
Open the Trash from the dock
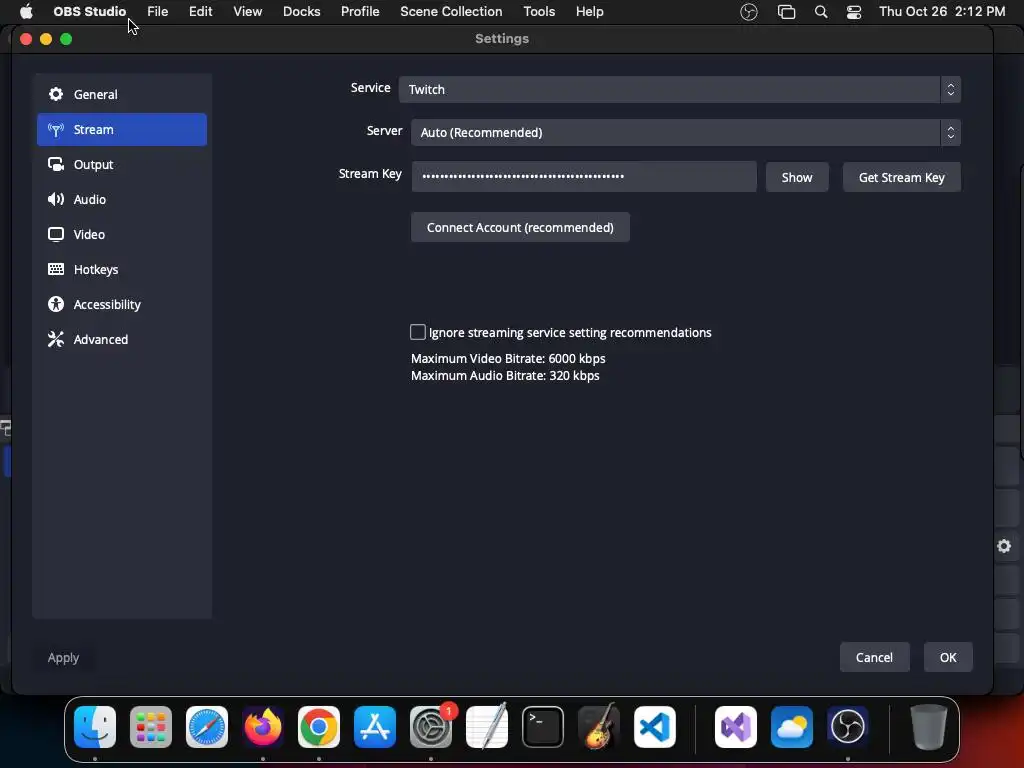pos(929,727)
